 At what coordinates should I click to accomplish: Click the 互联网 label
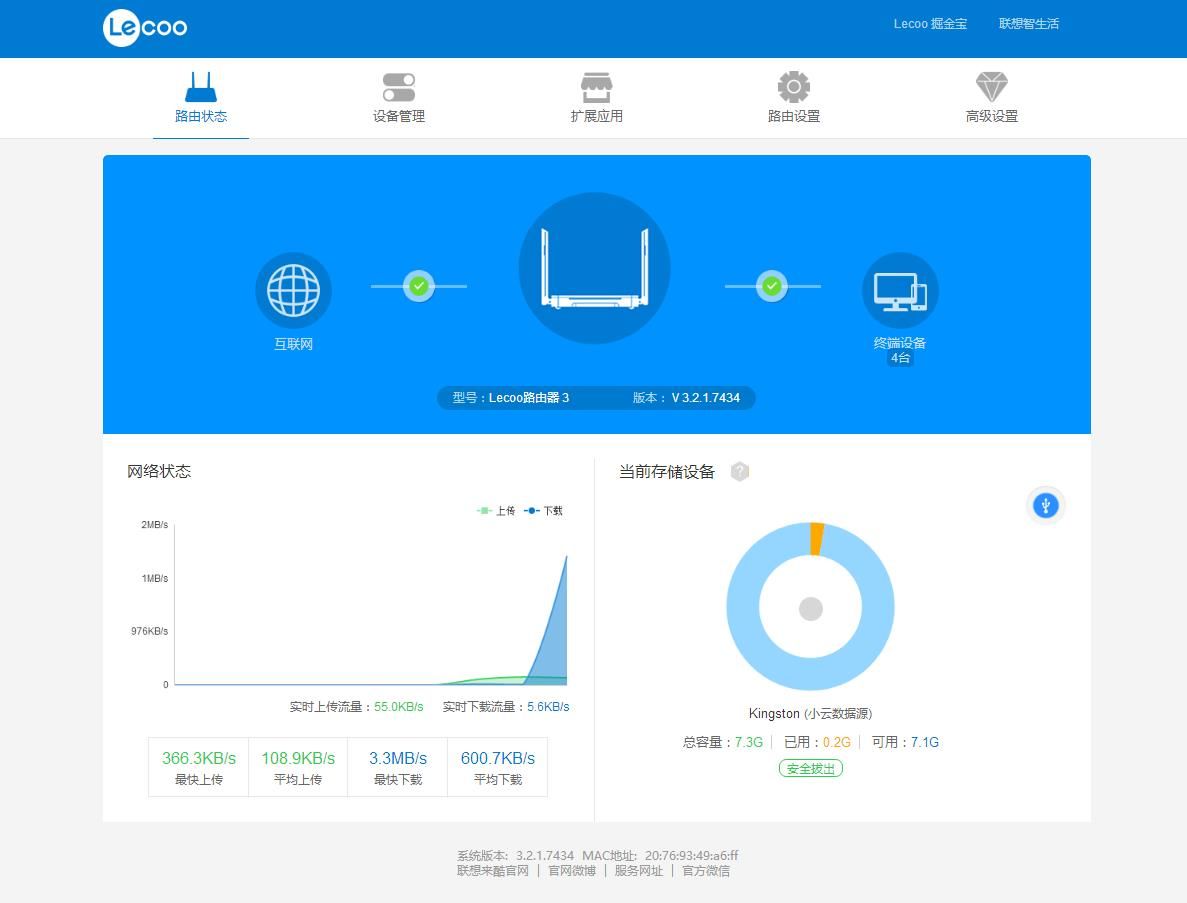click(x=294, y=344)
